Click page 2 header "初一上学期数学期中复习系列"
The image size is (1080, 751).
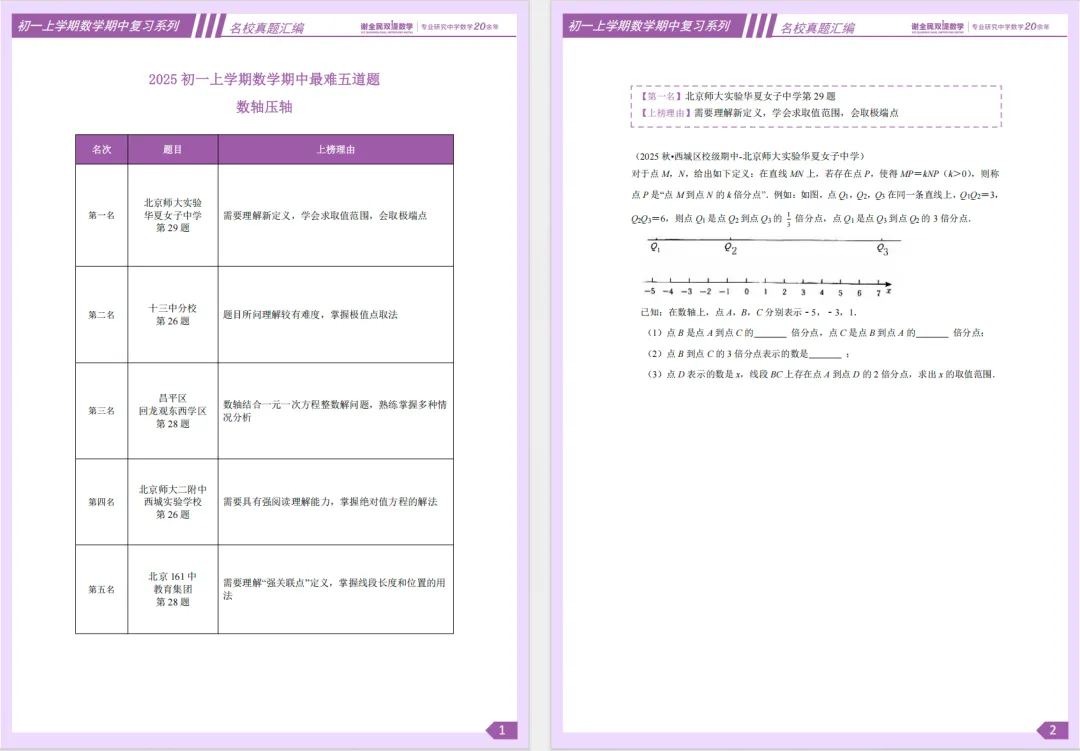pos(650,26)
